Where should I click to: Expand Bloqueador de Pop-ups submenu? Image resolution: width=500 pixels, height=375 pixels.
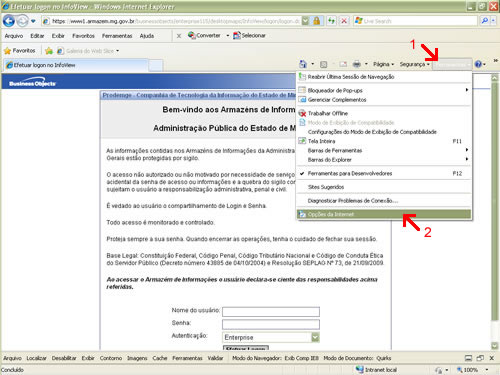point(384,90)
